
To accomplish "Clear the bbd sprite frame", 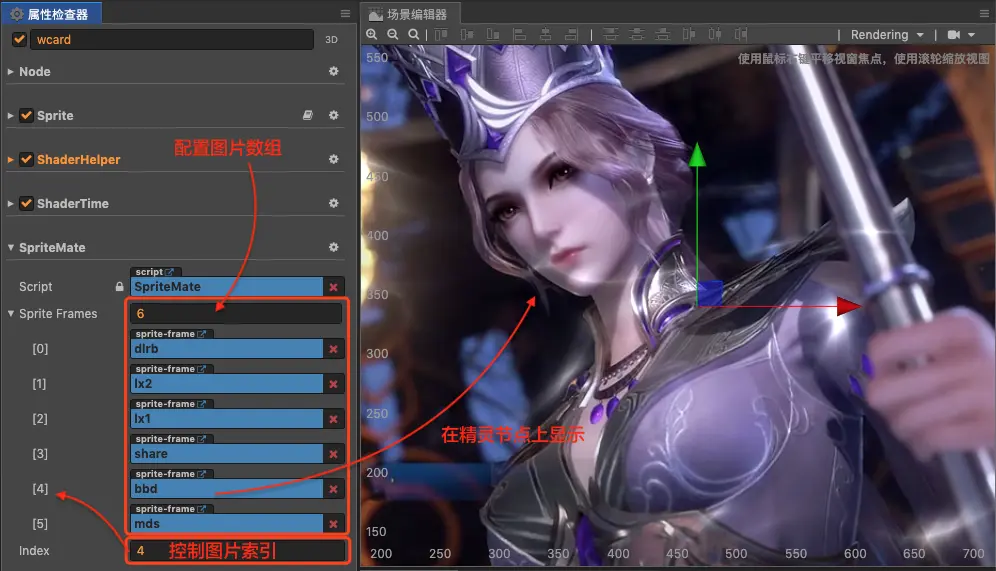I will click(333, 488).
